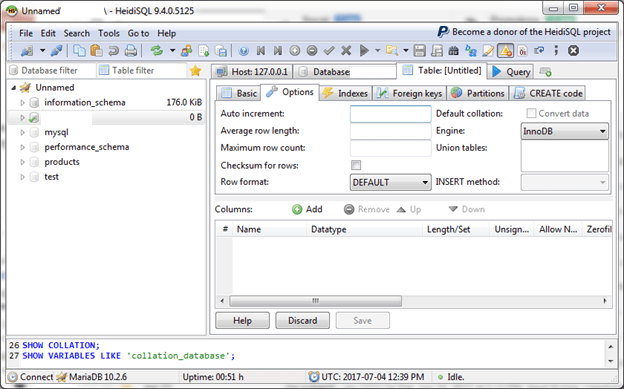Click the insert row plus-circle icon
Image resolution: width=624 pixels, height=389 pixels.
coord(295,51)
